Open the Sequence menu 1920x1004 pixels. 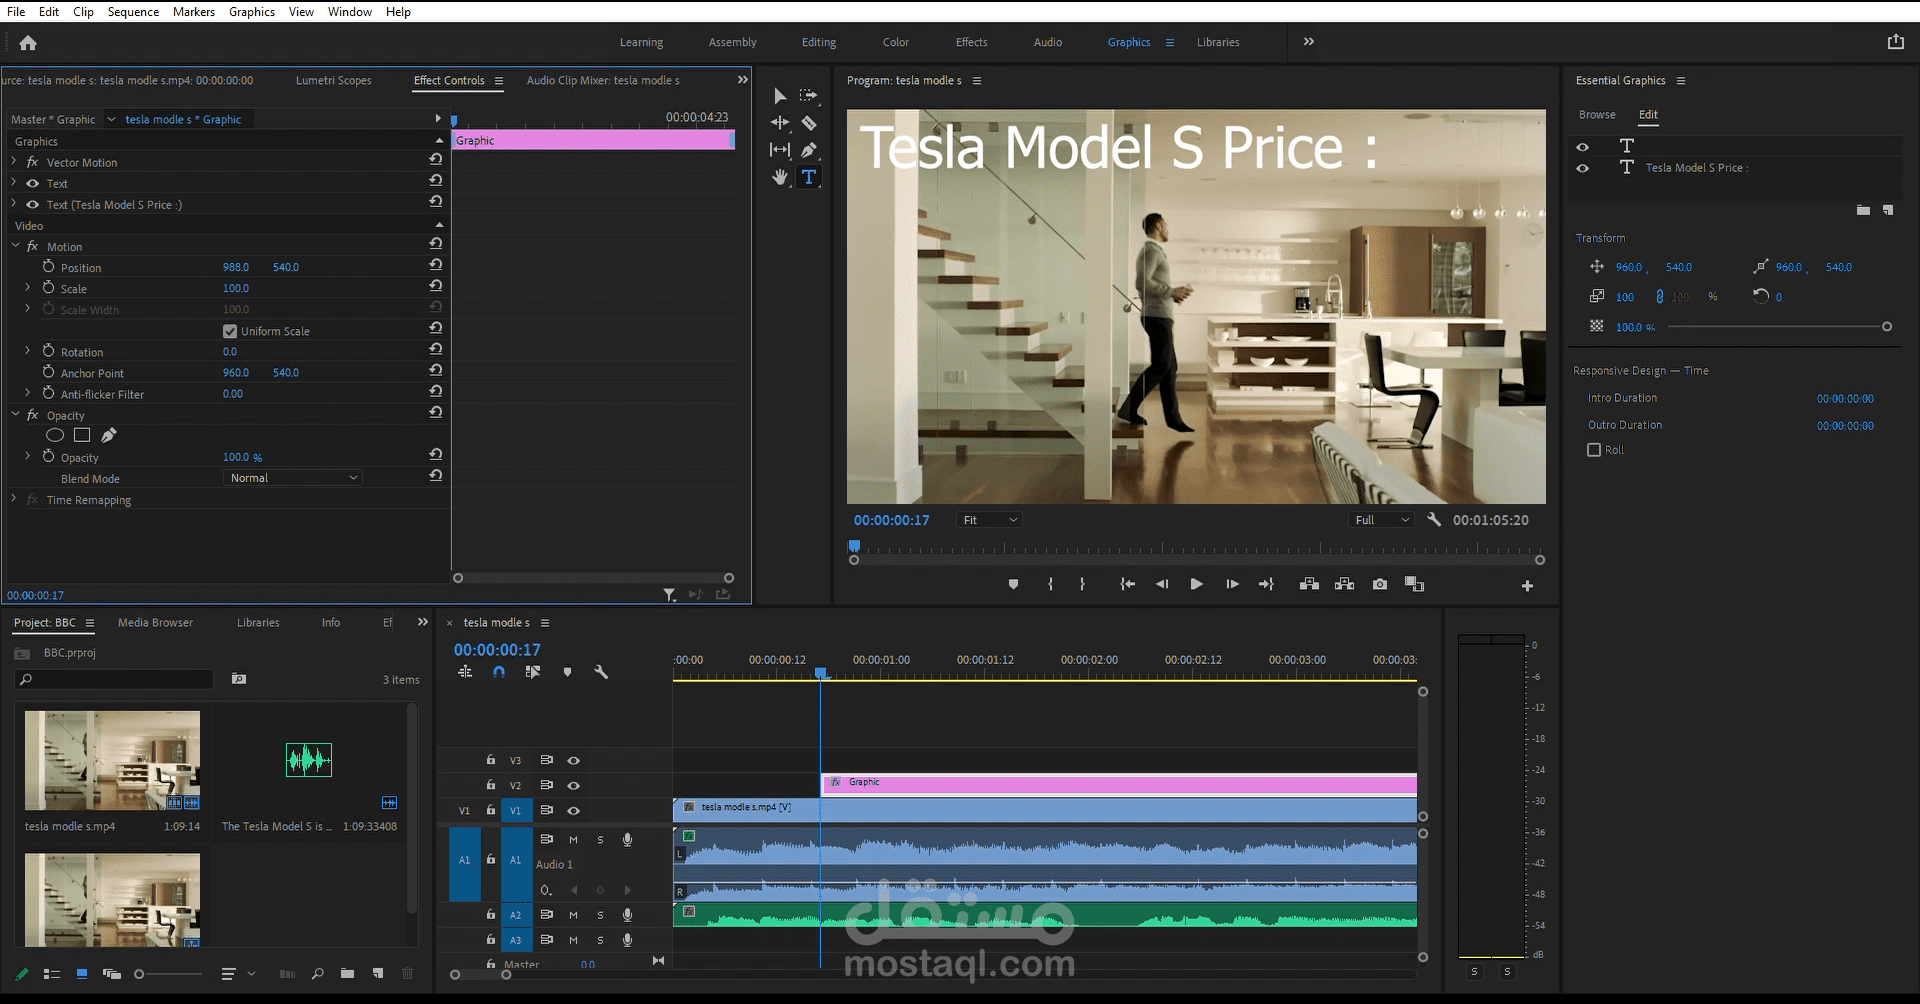(133, 12)
